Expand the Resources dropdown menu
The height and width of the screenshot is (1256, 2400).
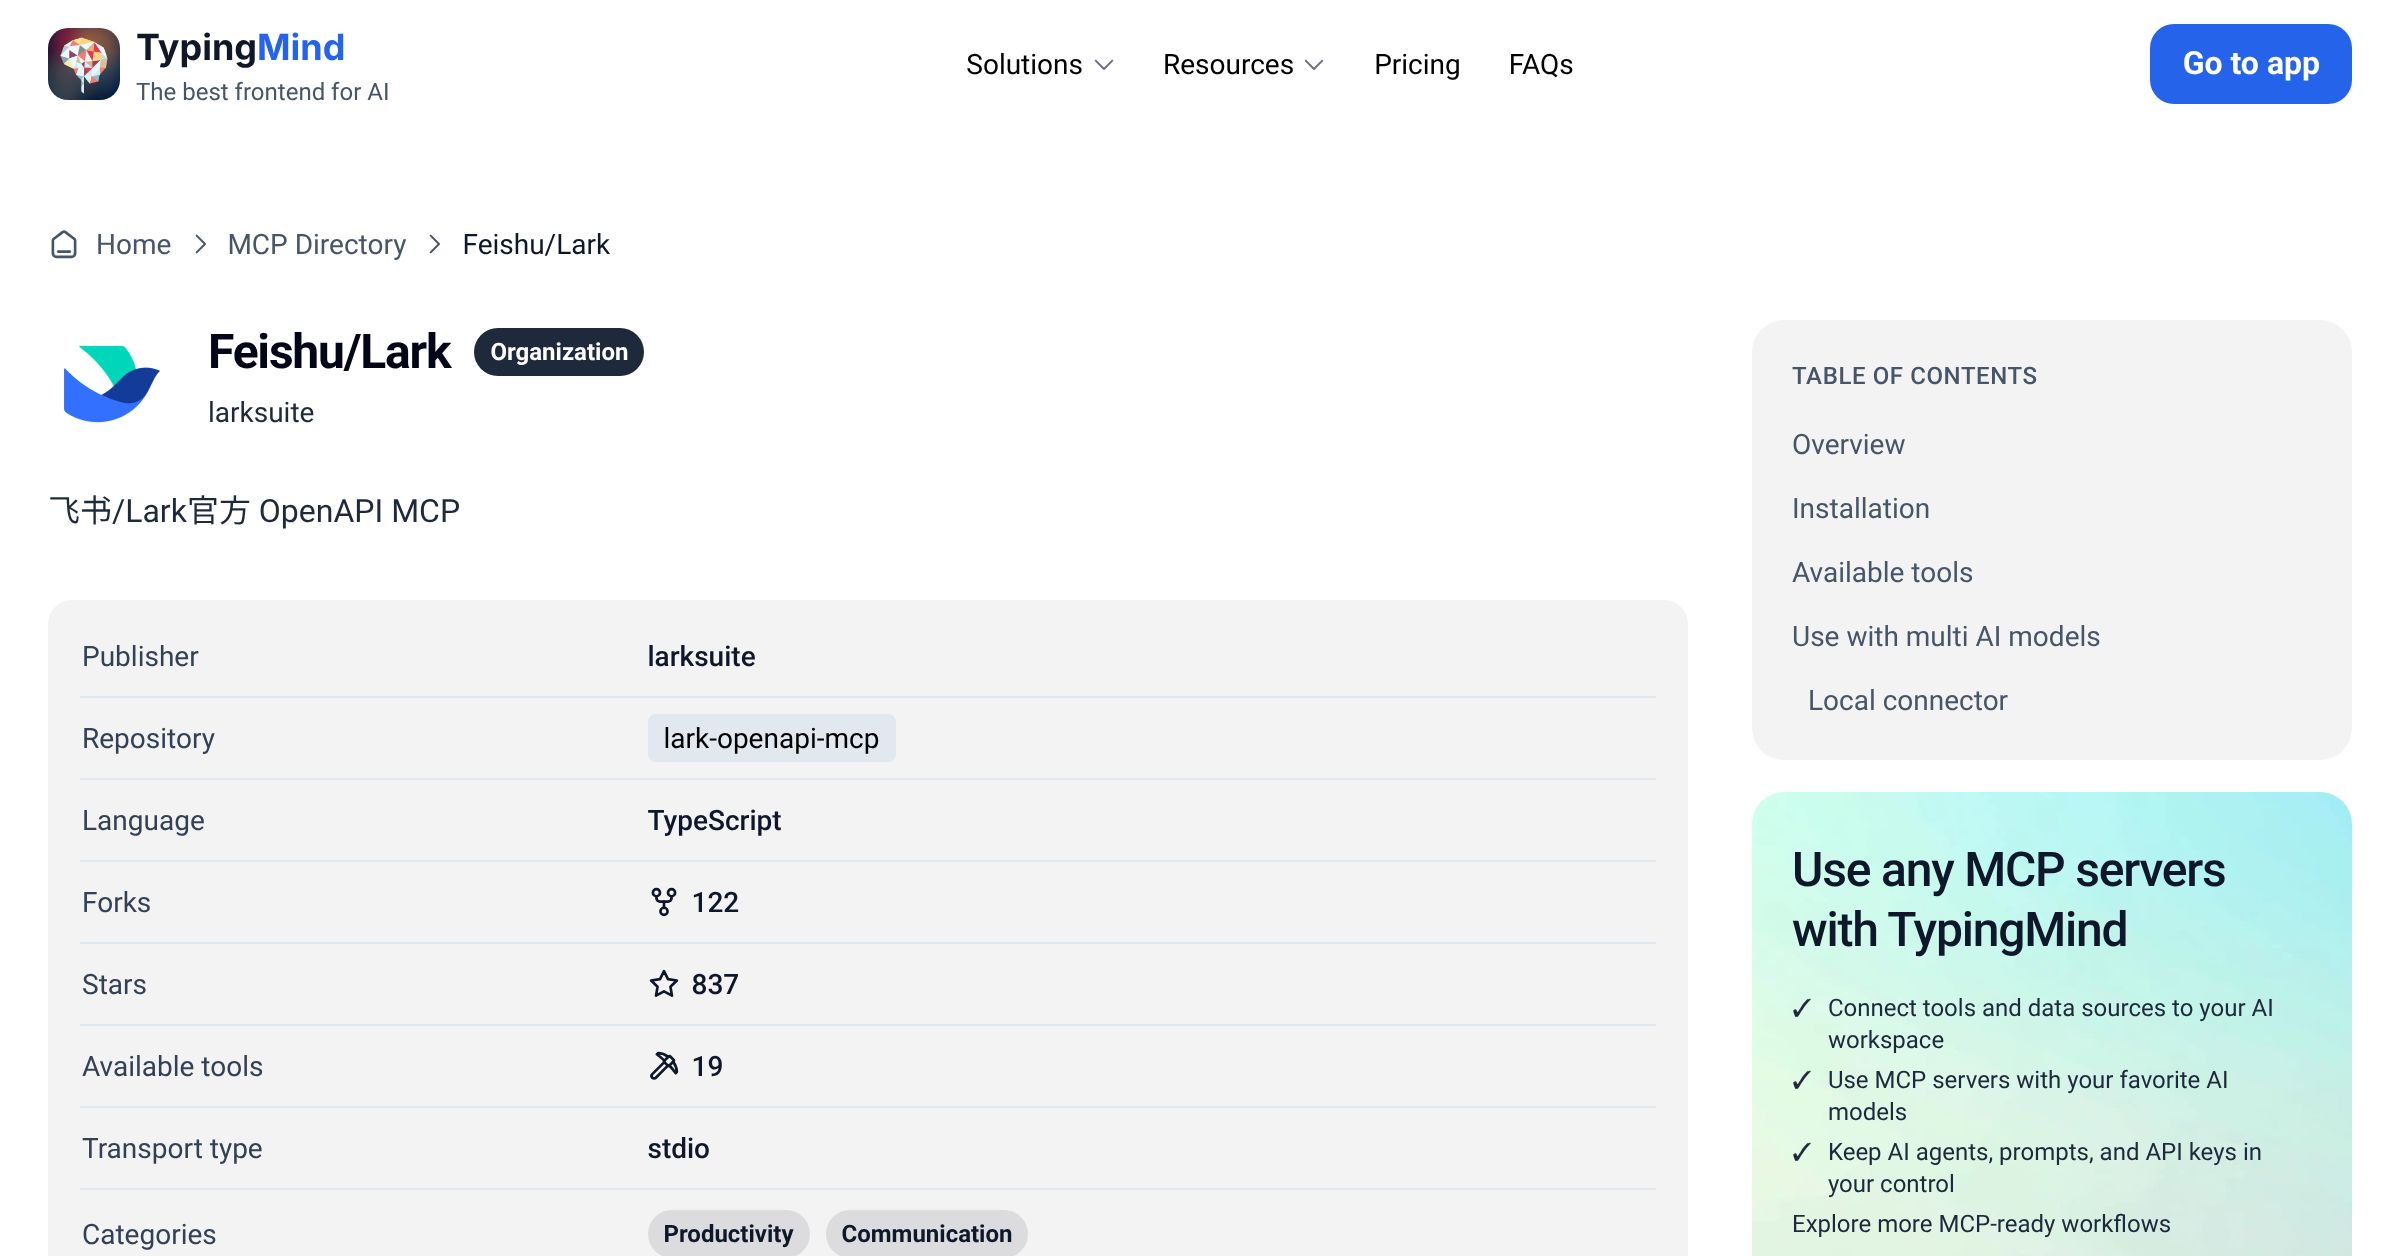pyautogui.click(x=1244, y=64)
